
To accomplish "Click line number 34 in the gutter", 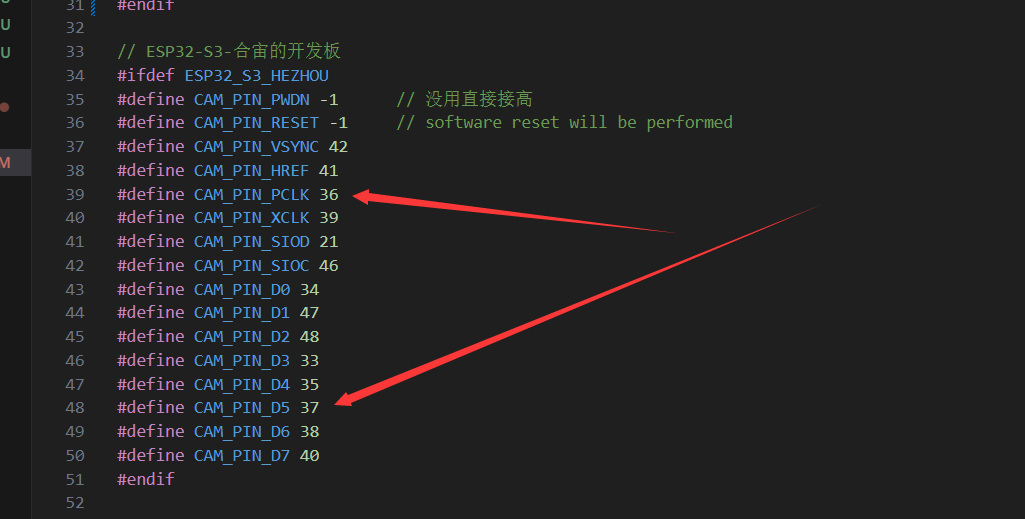I will click(74, 75).
